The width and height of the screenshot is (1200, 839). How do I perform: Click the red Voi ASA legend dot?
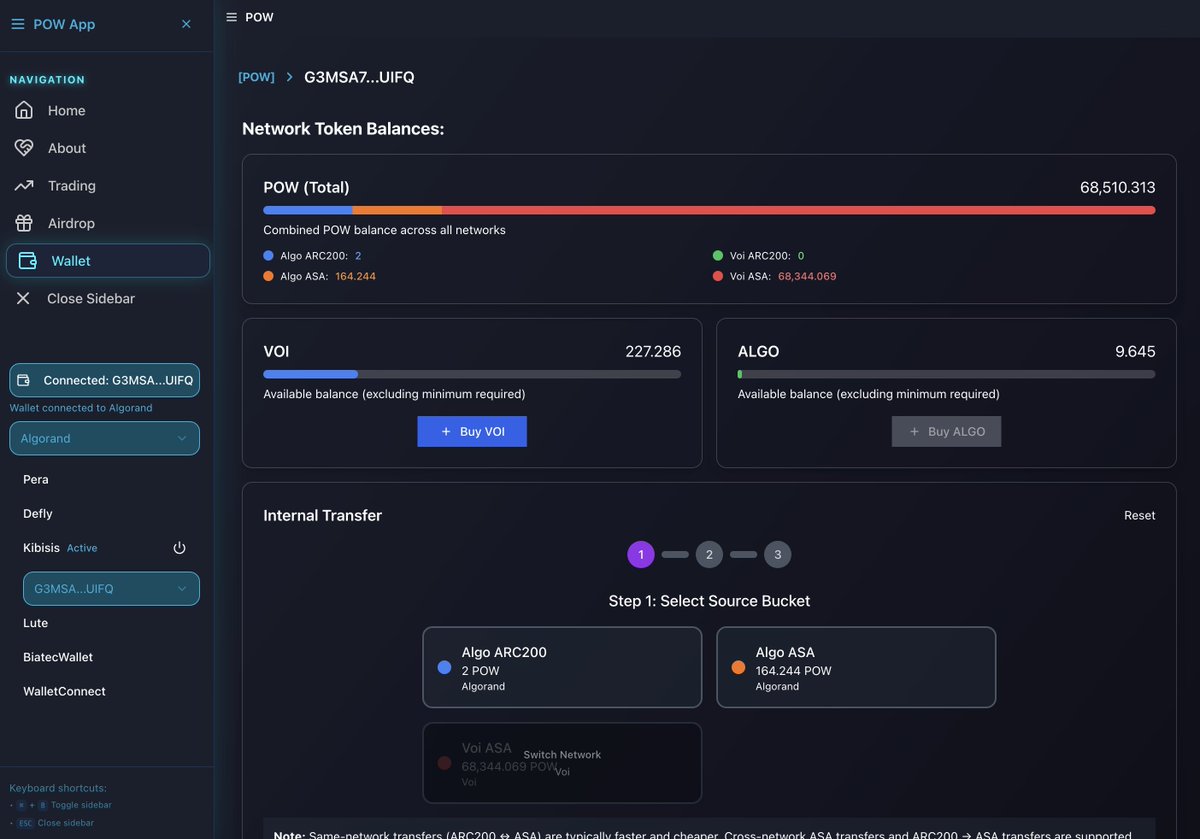pyautogui.click(x=718, y=276)
